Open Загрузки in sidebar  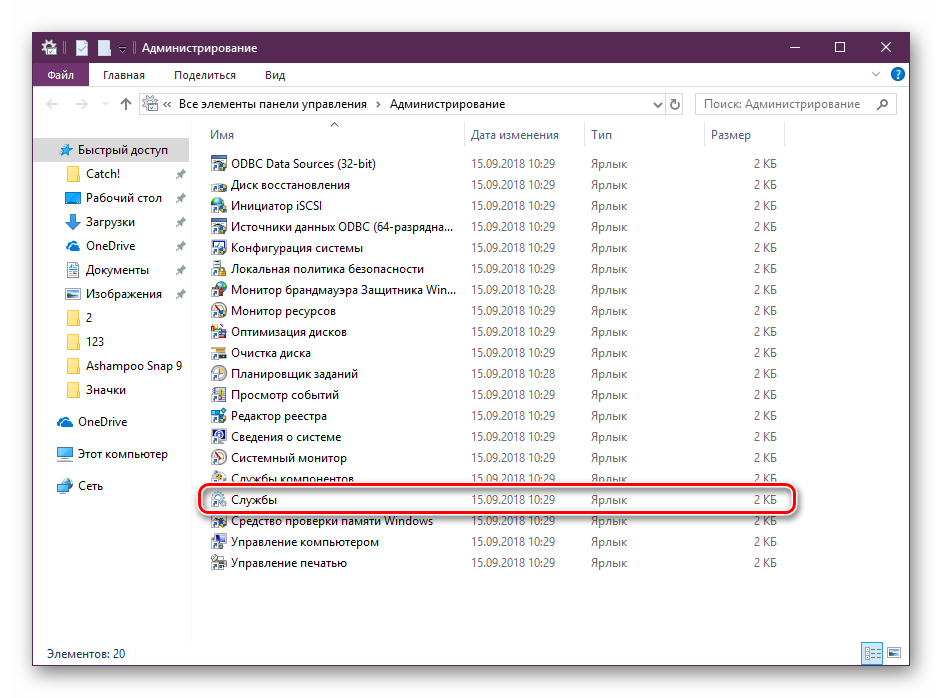[x=110, y=222]
